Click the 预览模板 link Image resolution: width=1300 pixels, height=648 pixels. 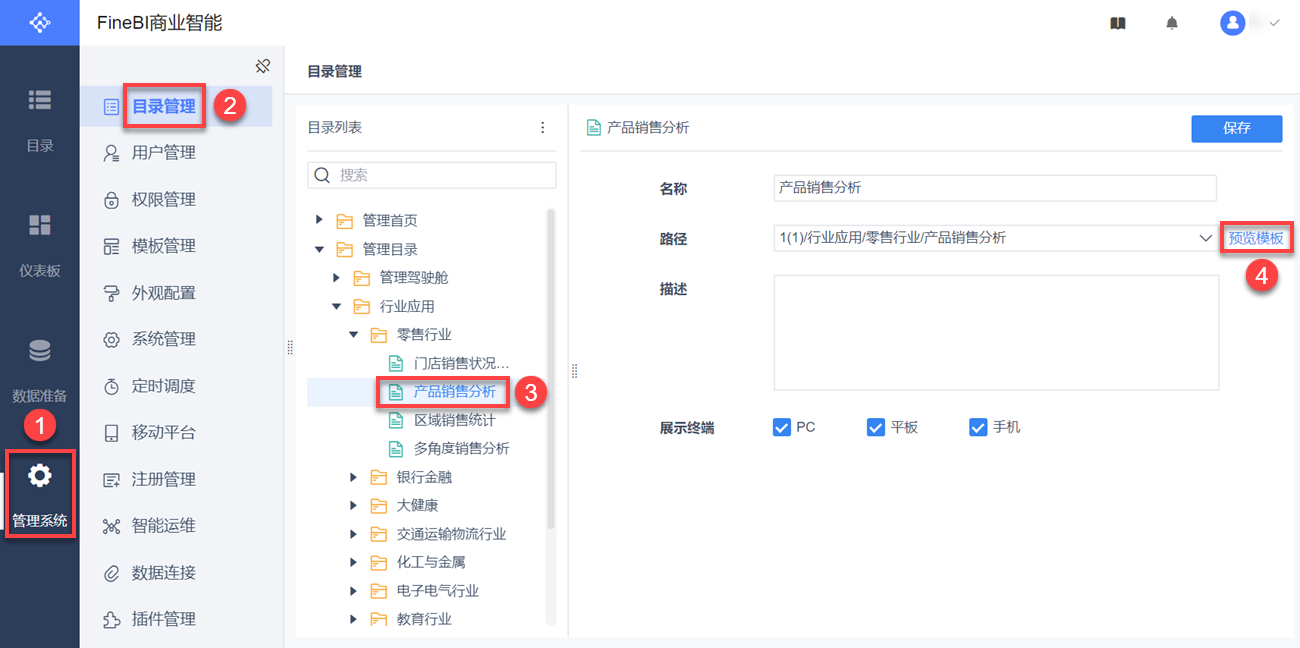click(1255, 238)
